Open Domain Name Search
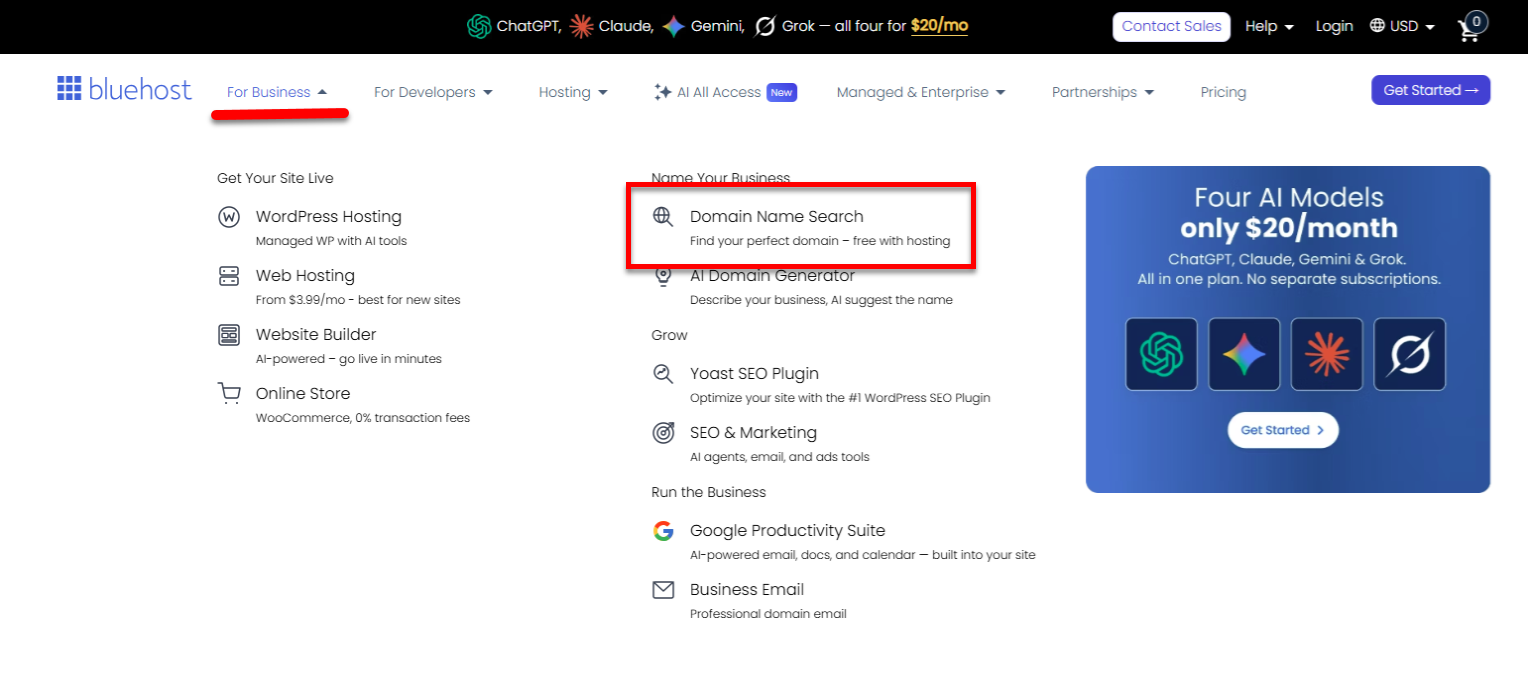Viewport: 1528px width, 679px height. 777,216
